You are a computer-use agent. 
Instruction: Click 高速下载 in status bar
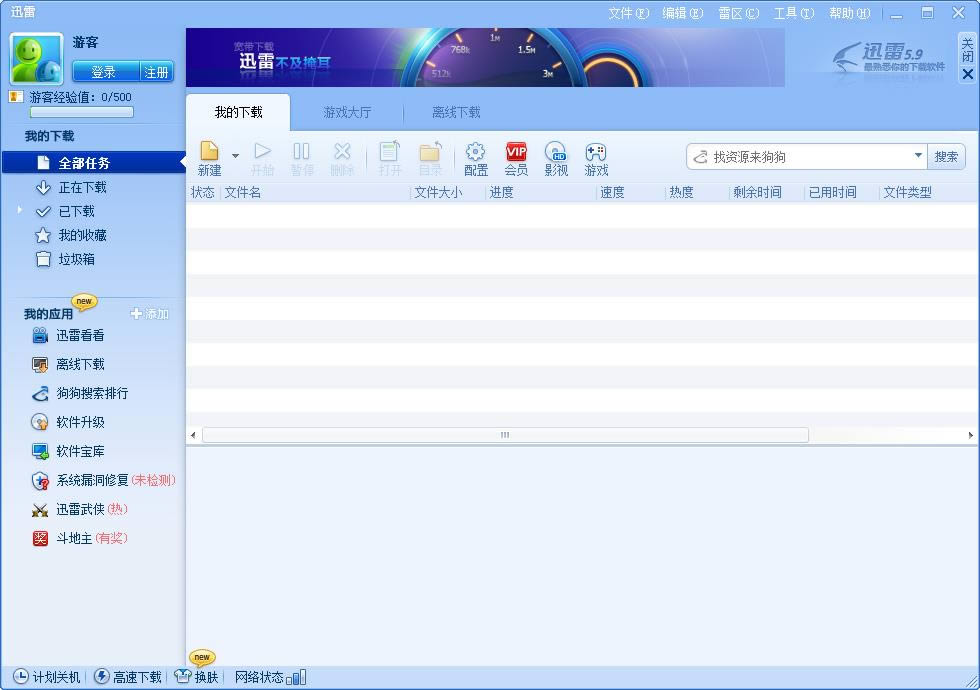[x=128, y=677]
